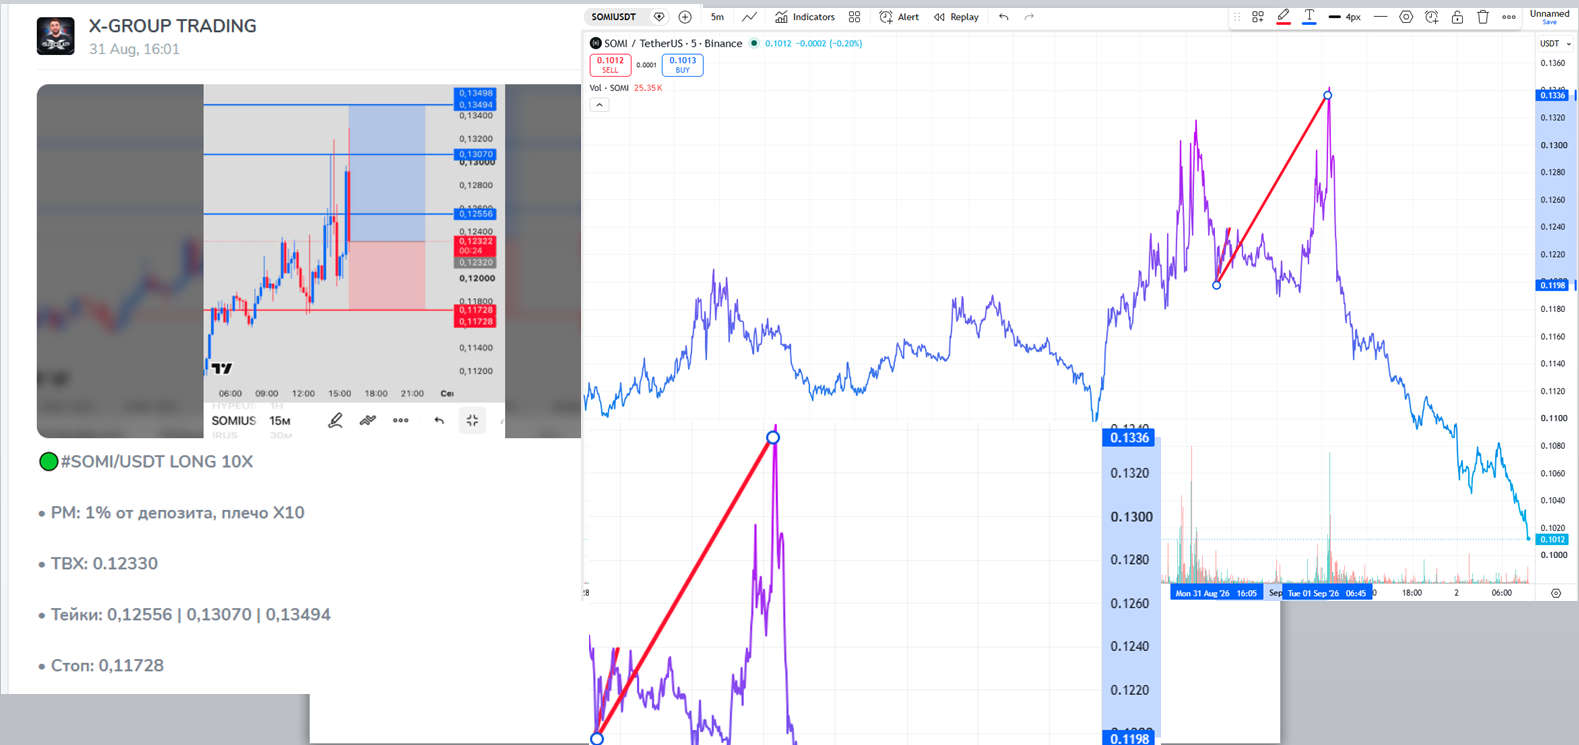Click the Tue 01 Sep '26 06:45 time label
The width and height of the screenshot is (1579, 745).
click(1327, 593)
